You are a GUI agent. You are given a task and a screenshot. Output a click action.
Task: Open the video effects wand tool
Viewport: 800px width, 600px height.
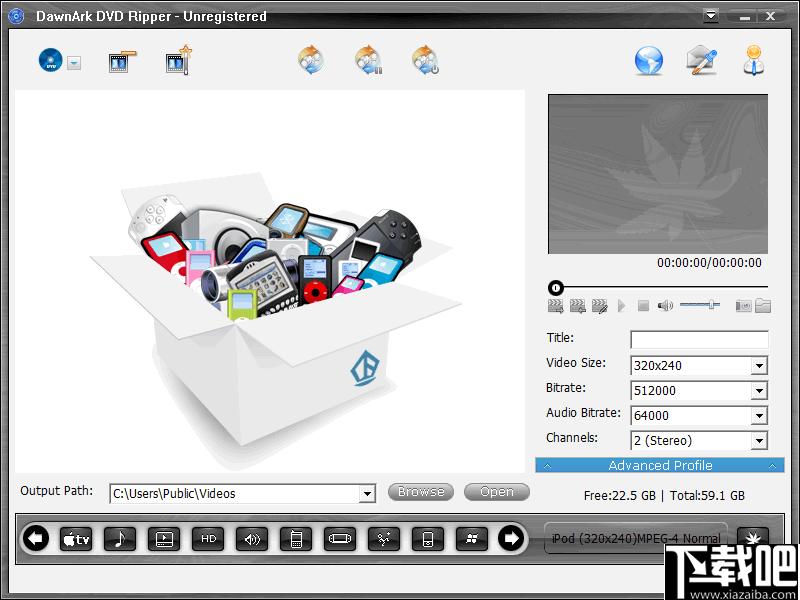pyautogui.click(x=179, y=61)
